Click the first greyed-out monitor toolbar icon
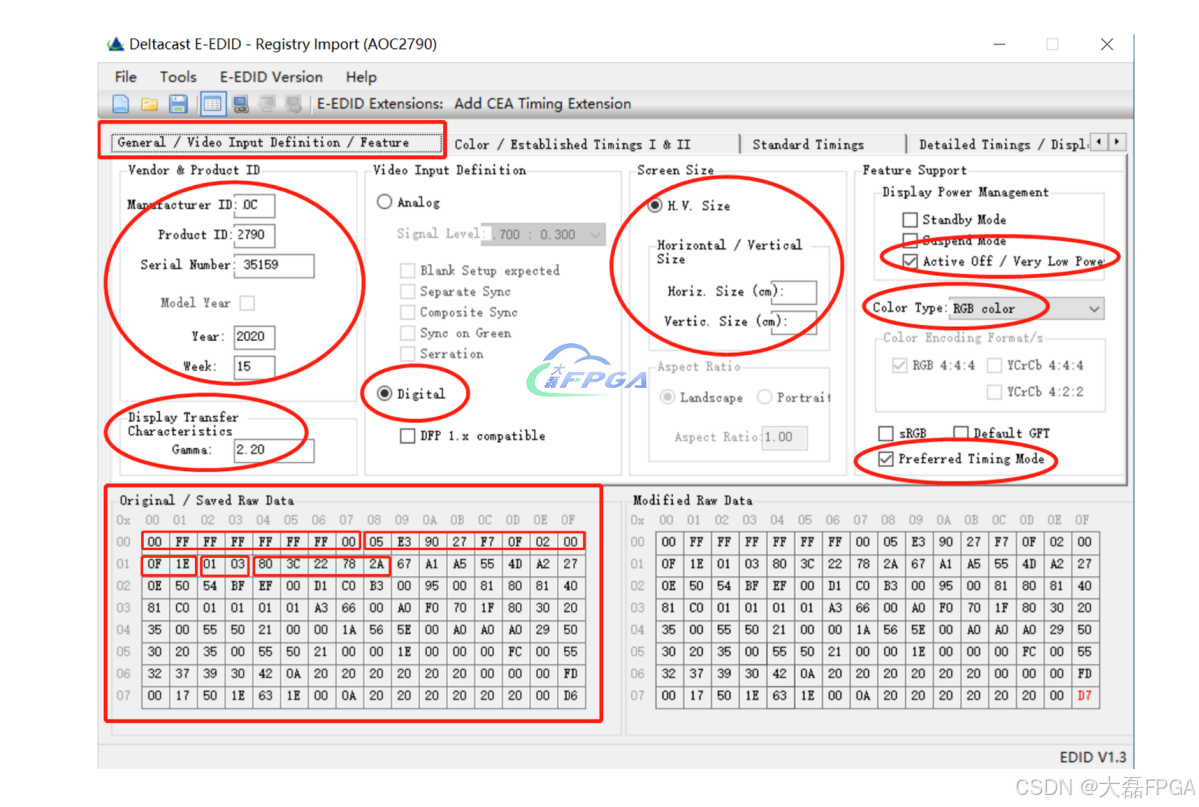This screenshot has height=807, width=1199. click(268, 104)
